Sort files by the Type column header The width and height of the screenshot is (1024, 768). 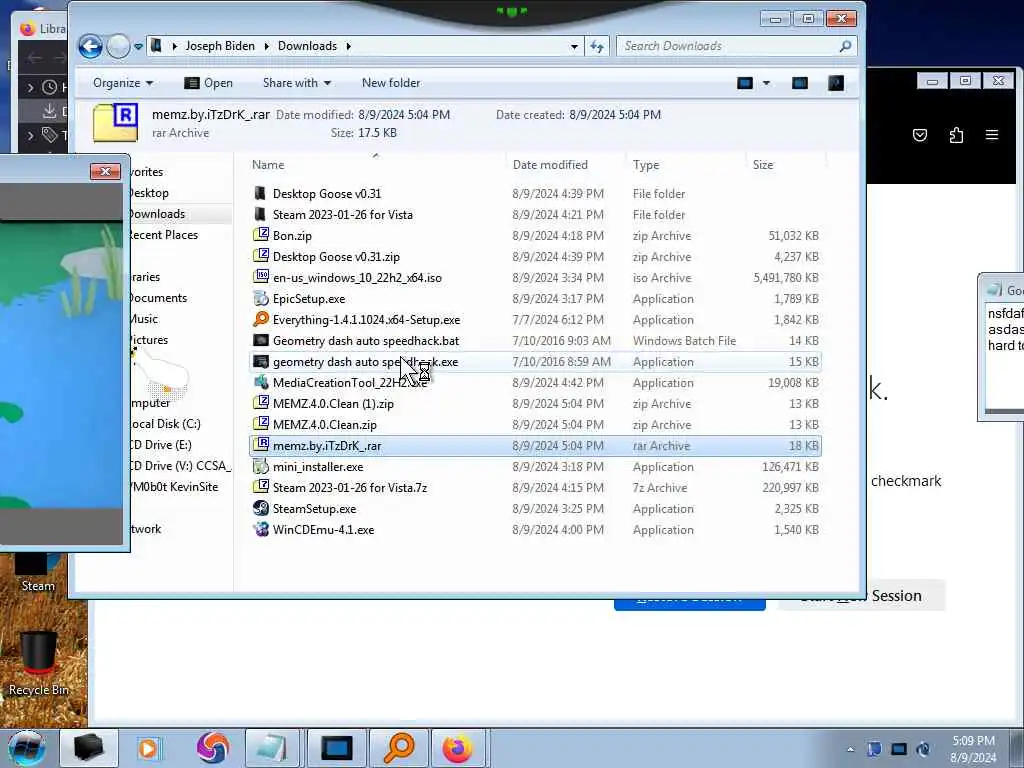646,165
